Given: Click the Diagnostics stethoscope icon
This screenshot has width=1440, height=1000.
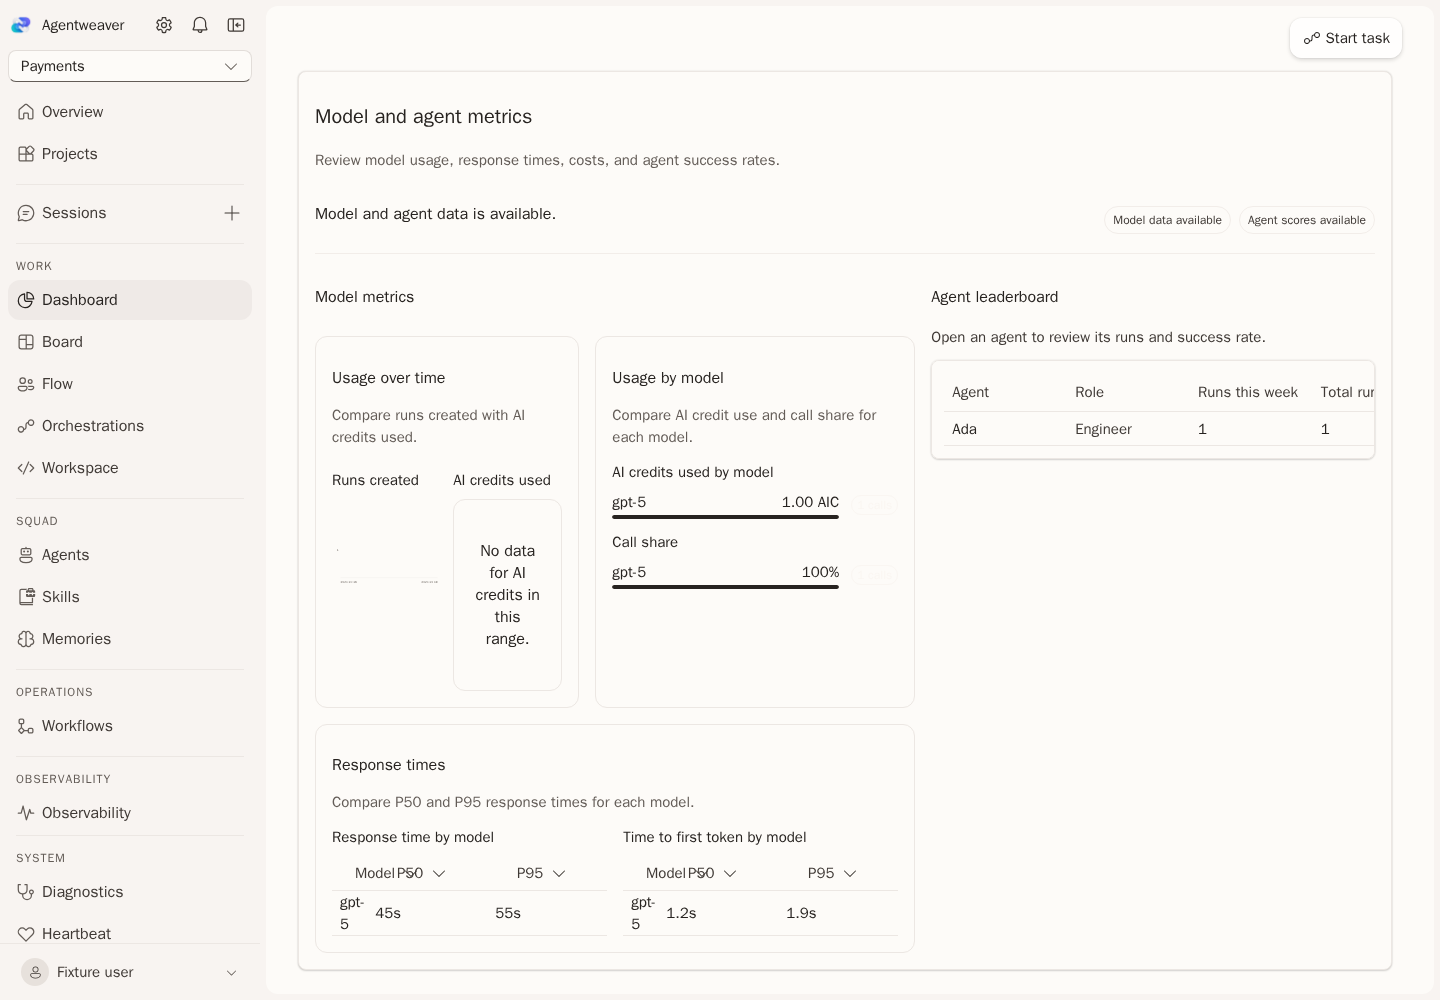Looking at the screenshot, I should tap(26, 892).
